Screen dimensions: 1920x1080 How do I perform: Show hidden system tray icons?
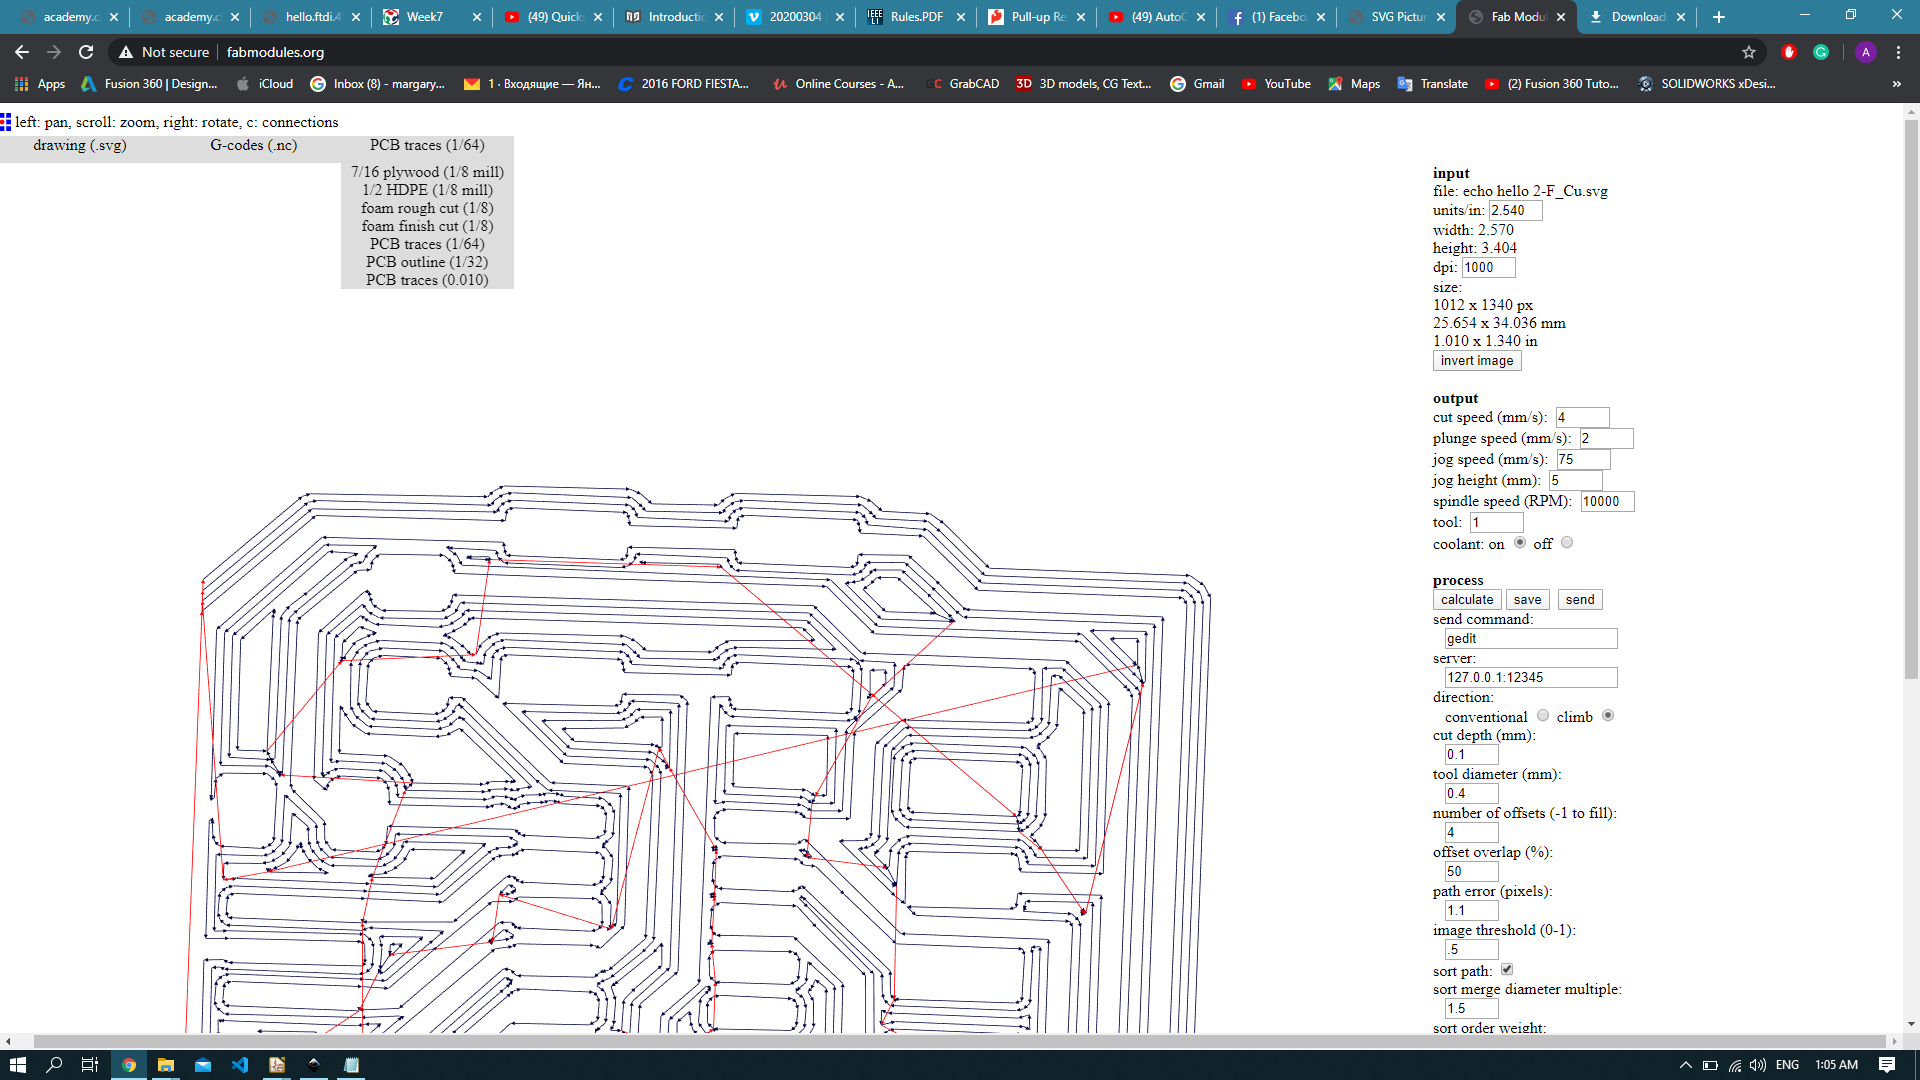(1685, 1065)
